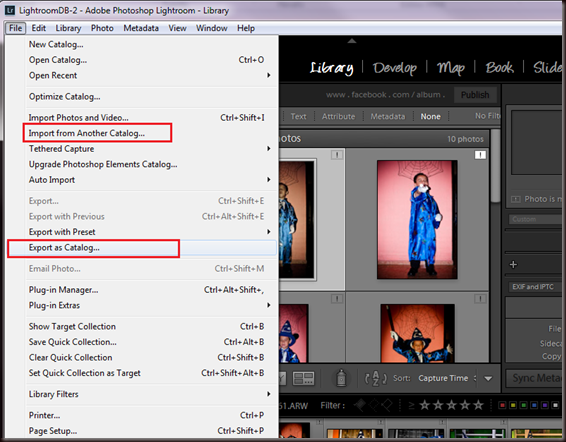This screenshot has width=566, height=442.
Task: Switch to the Develop module
Action: pyautogui.click(x=395, y=68)
